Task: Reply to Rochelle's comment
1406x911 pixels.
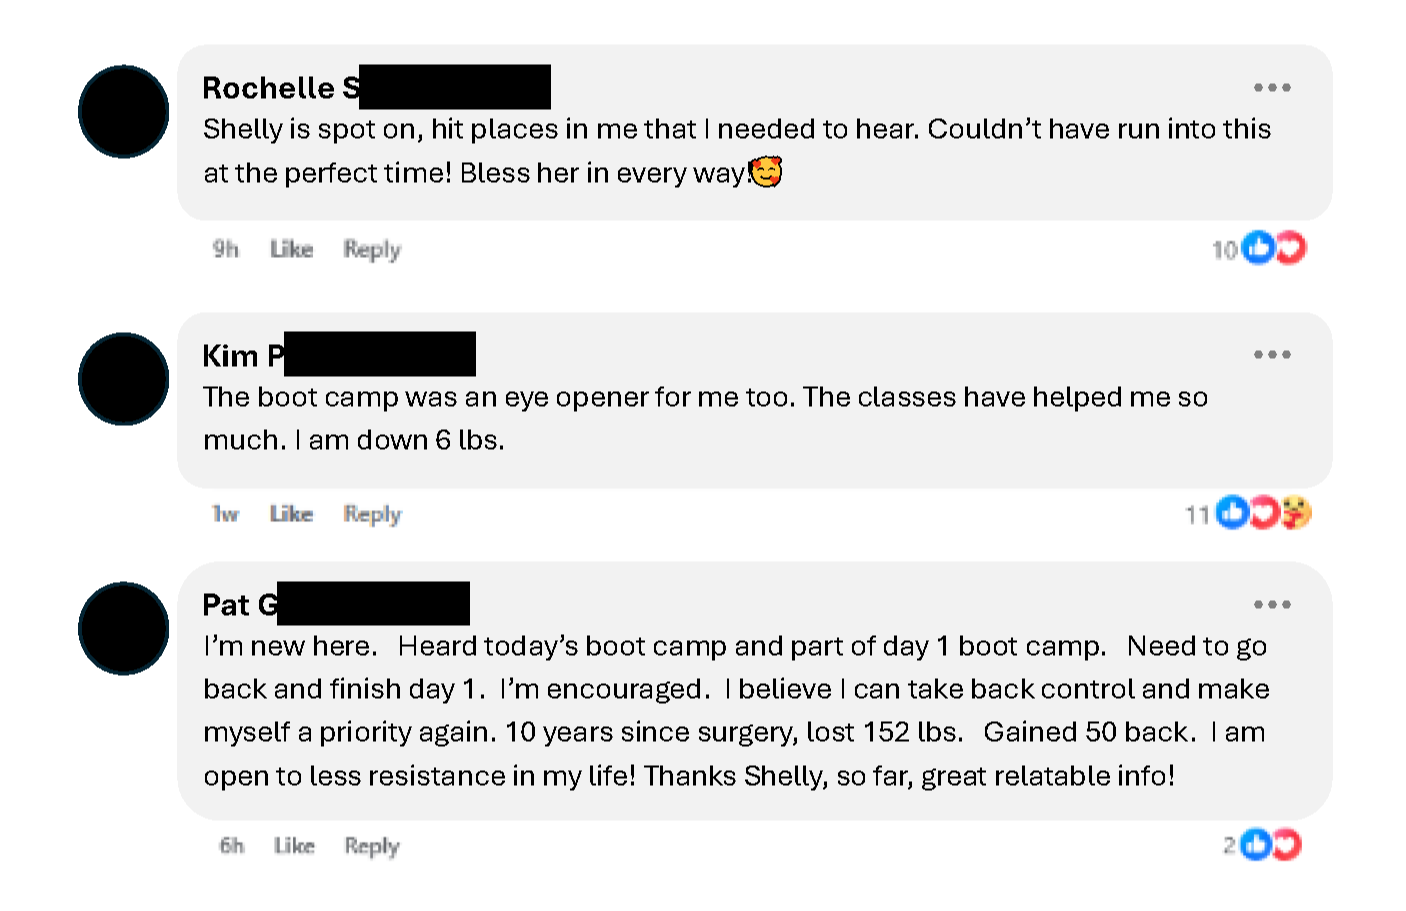Action: tap(372, 249)
